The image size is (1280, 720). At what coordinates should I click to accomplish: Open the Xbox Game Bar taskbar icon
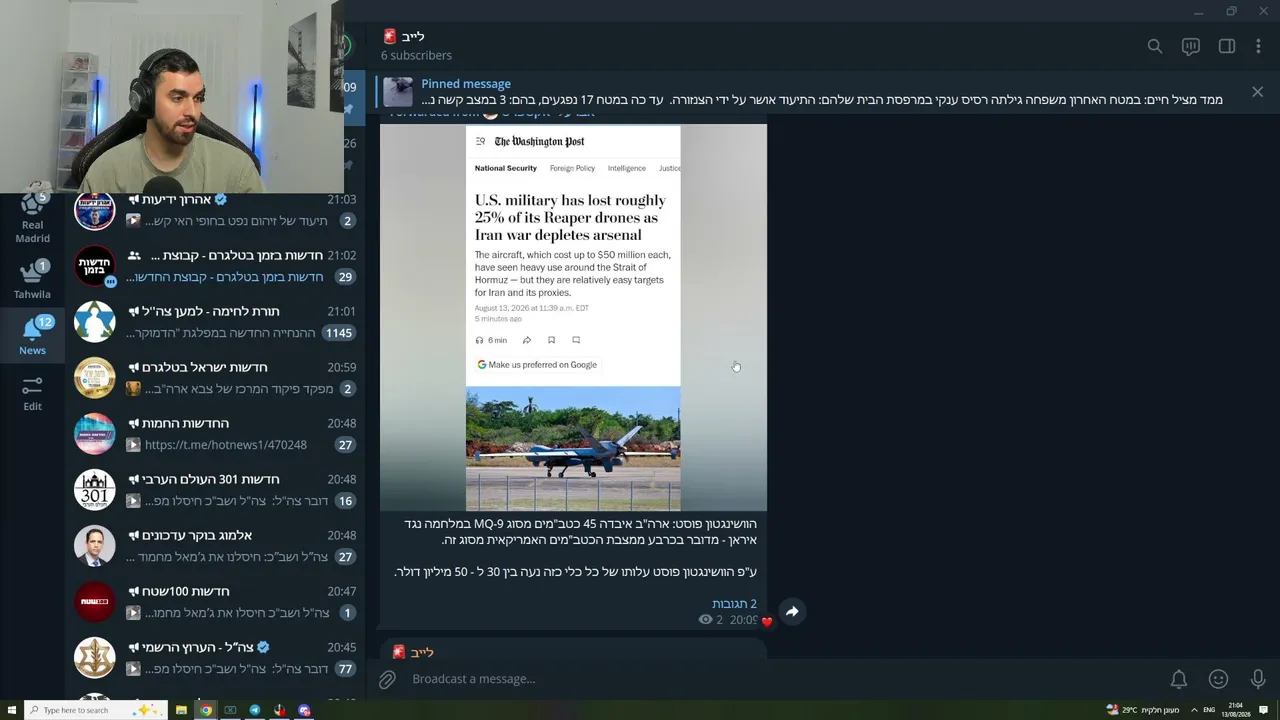[230, 710]
